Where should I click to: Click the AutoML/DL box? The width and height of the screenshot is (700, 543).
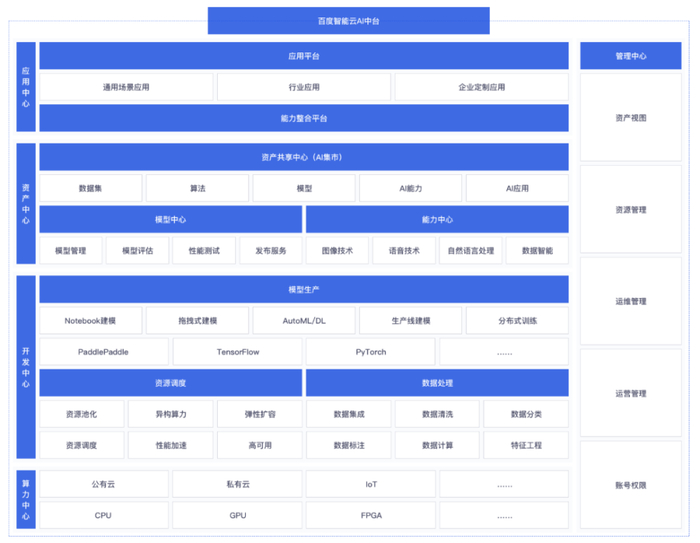click(x=304, y=321)
